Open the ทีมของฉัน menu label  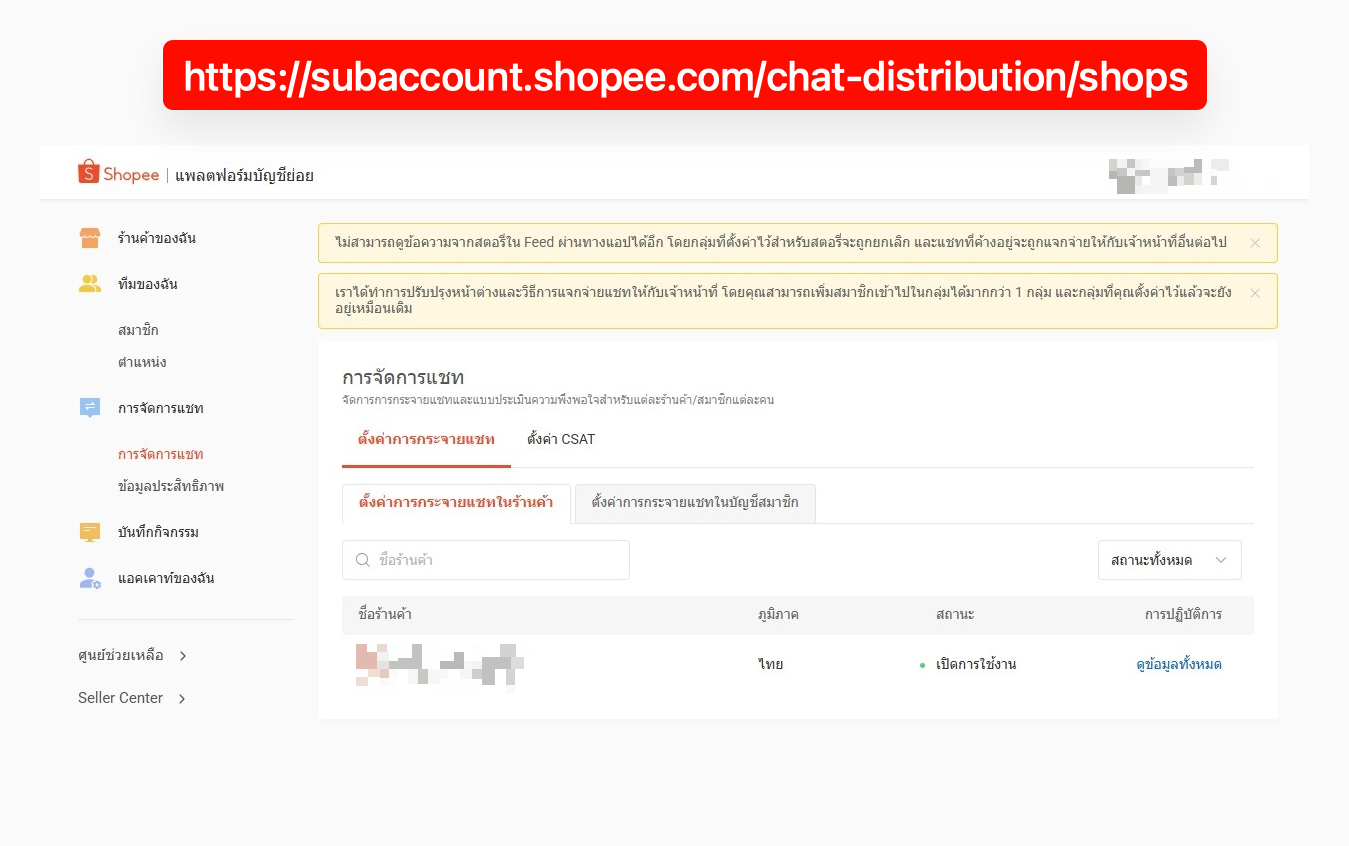point(148,284)
